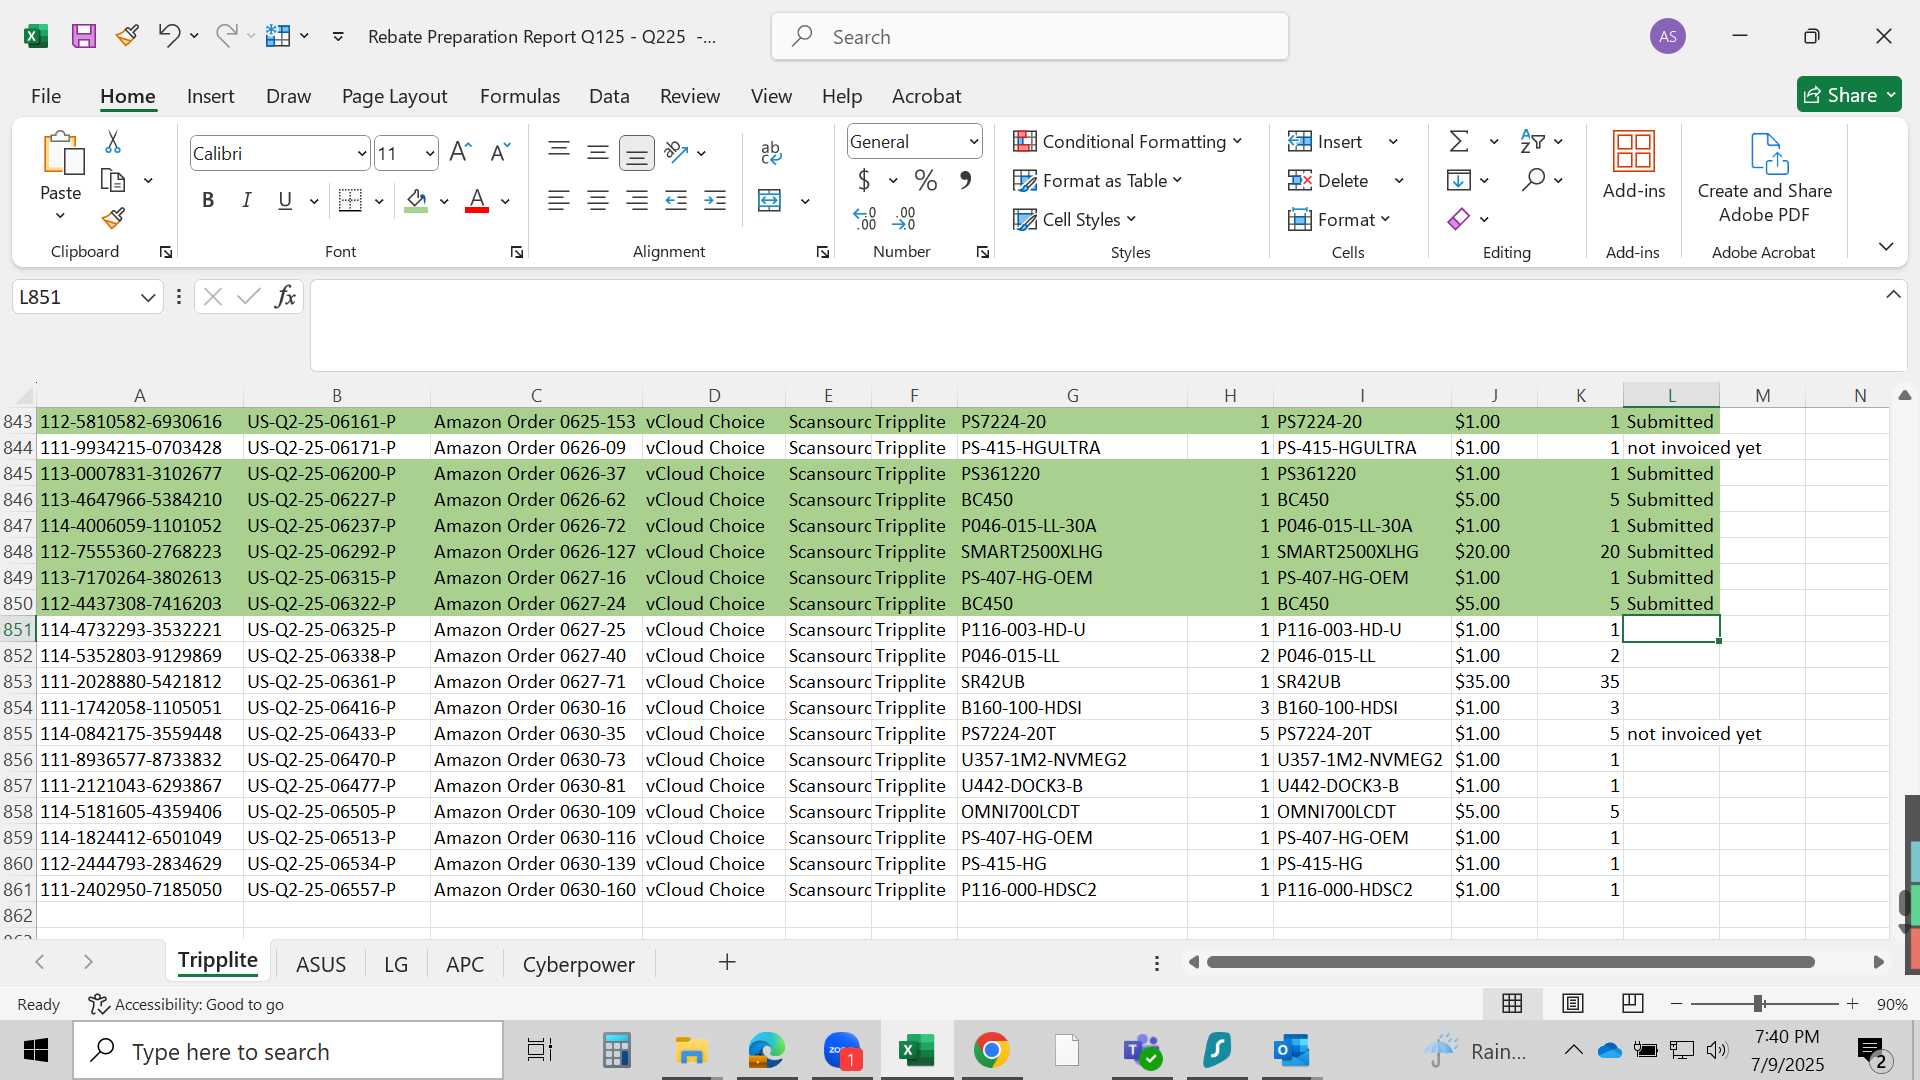Open the Name Box dropdown arrow
Screen dimensions: 1920x1080
[x=148, y=297]
